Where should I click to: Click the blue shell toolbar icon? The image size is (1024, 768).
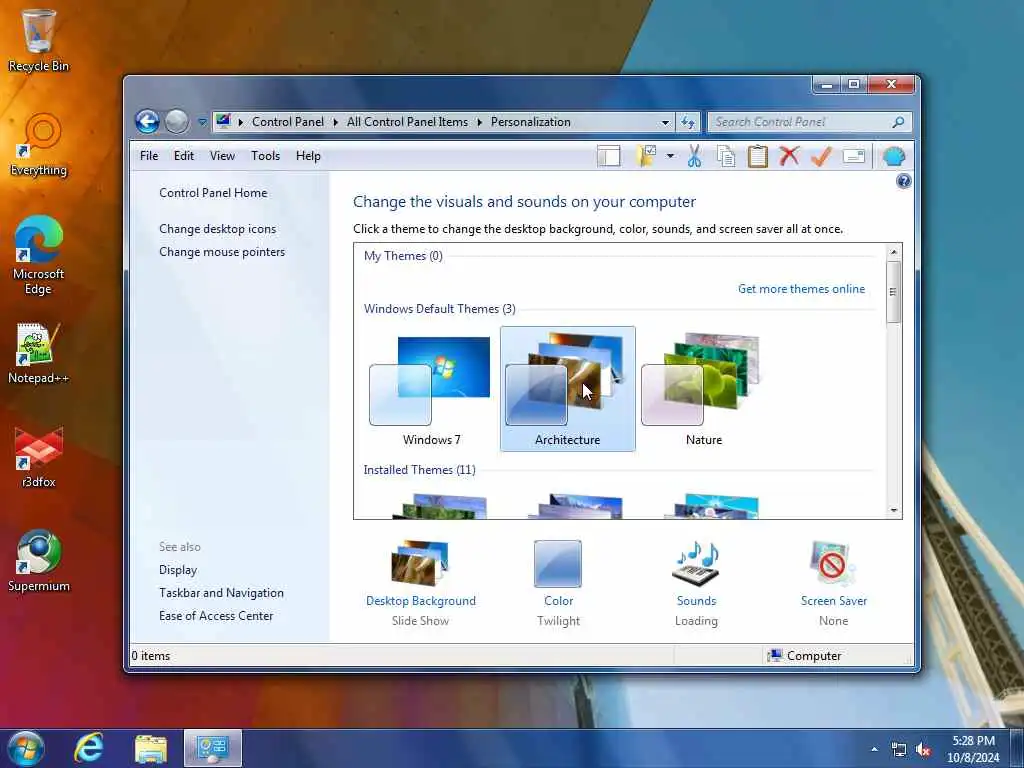pyautogui.click(x=893, y=157)
